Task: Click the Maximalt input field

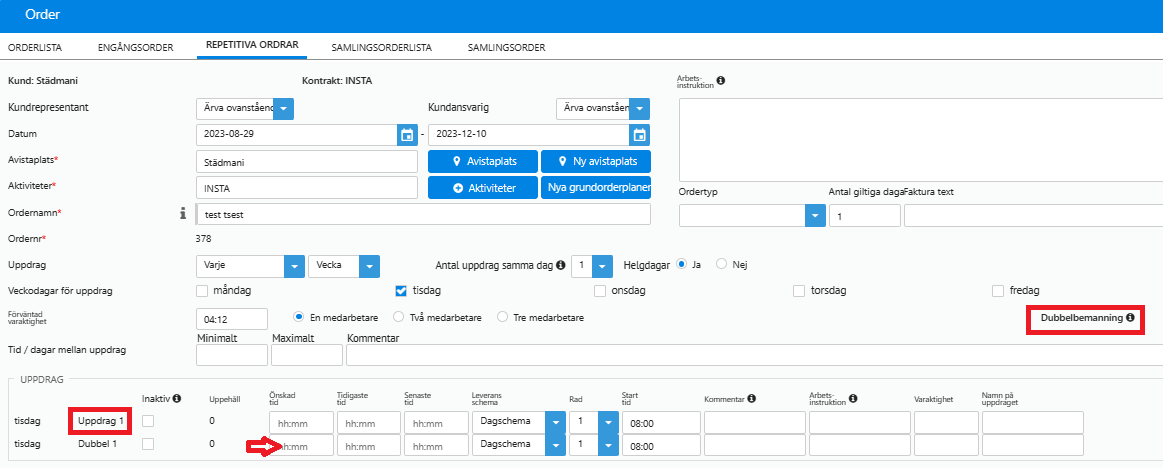Action: click(307, 355)
